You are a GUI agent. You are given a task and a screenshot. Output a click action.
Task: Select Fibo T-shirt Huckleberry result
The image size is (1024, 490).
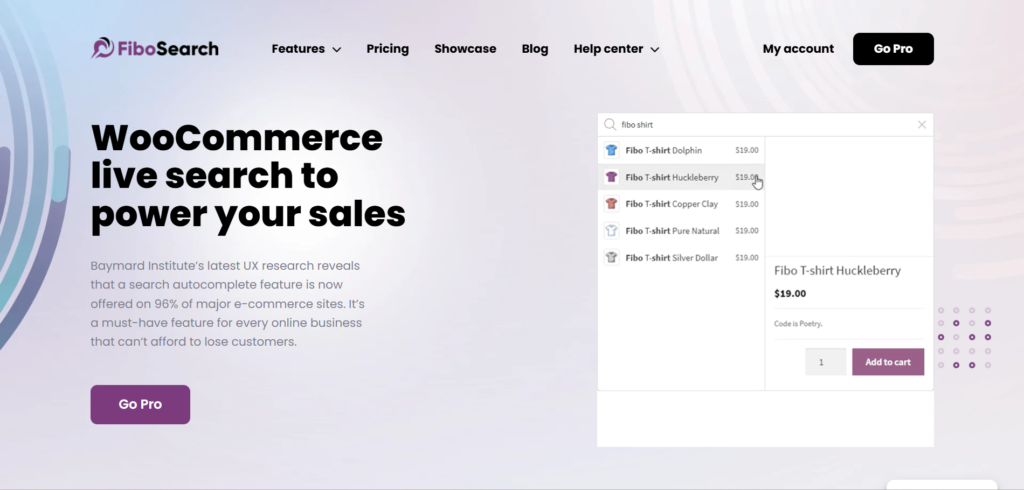[x=681, y=177]
